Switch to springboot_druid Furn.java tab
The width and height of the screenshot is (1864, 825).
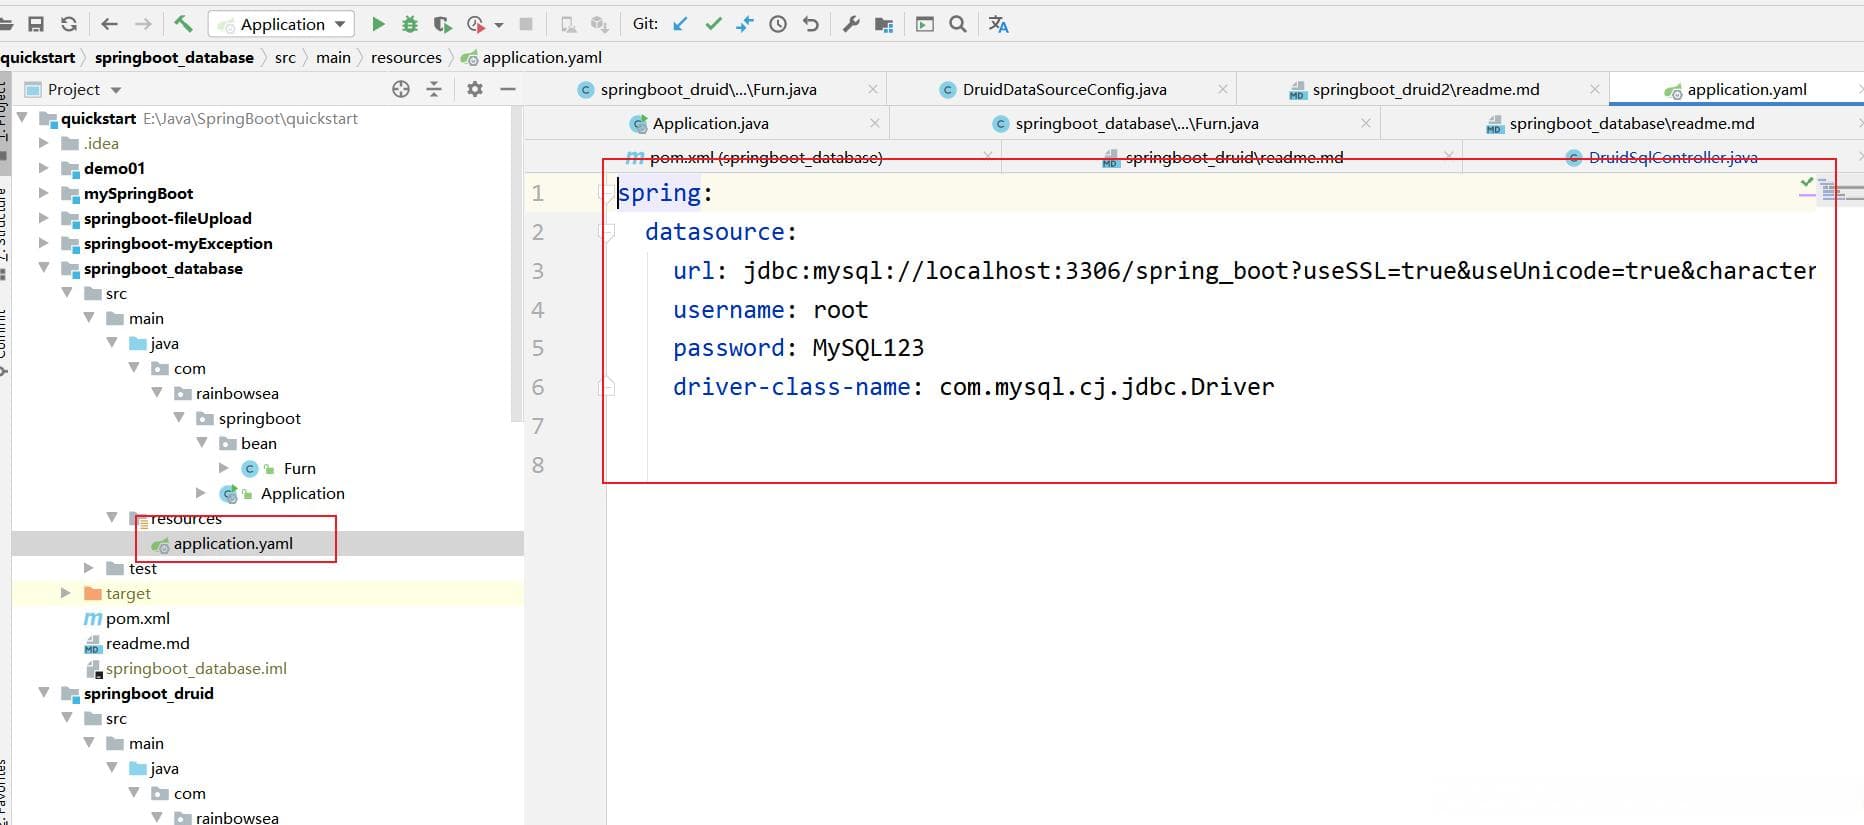click(x=708, y=89)
